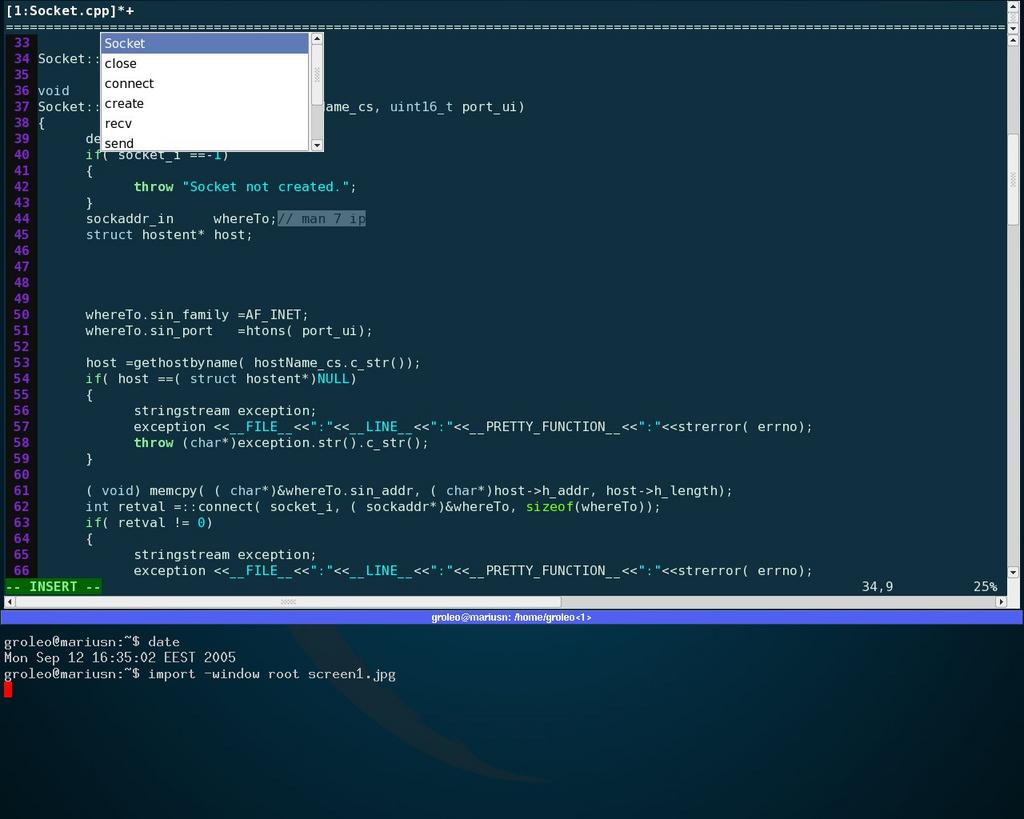Click the "gethostbyname" call on line 53
This screenshot has width=1024, height=819.
pos(185,363)
